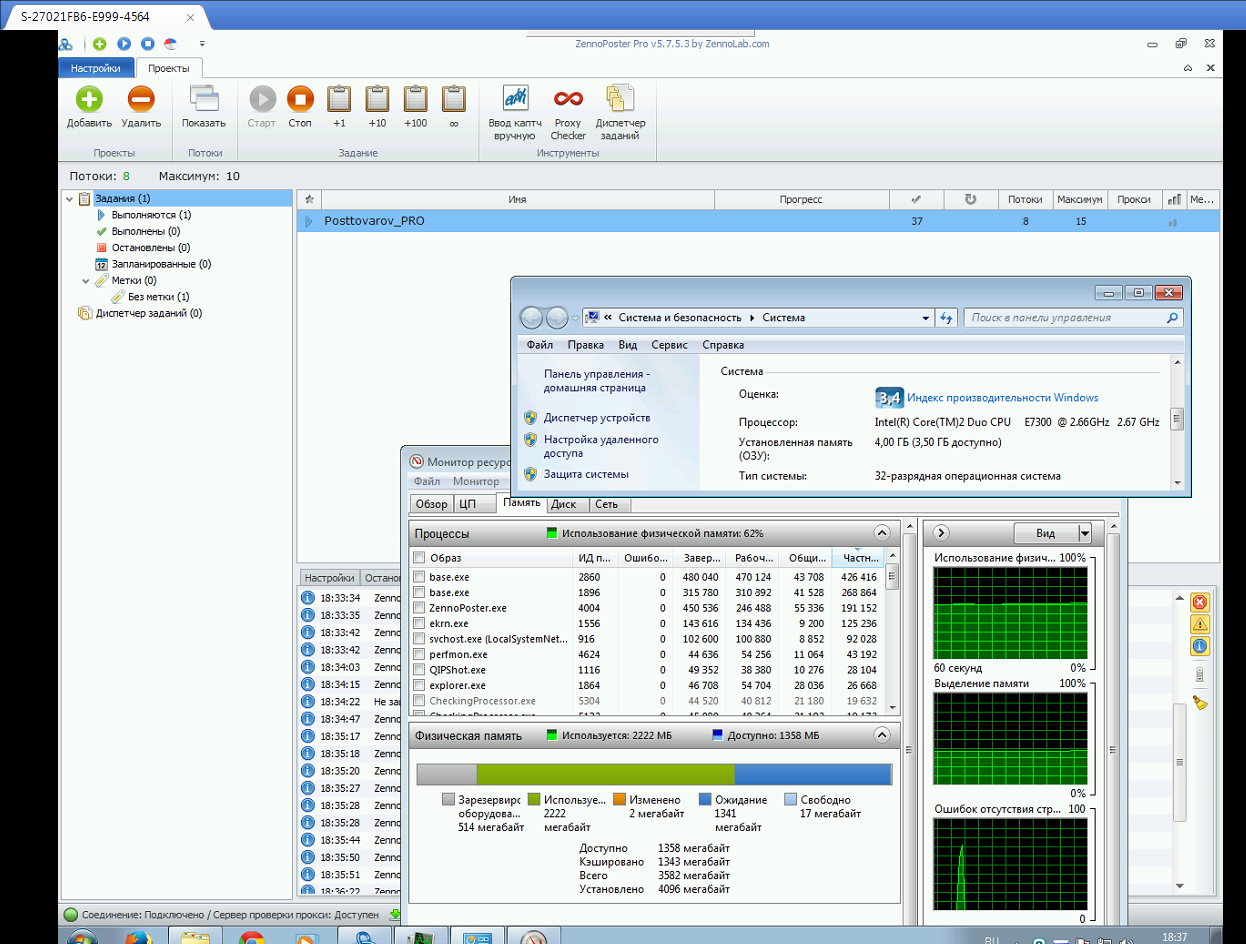Viewport: 1246px width, 944px height.
Task: Click the Поиск в панели управления field
Action: 1074,318
